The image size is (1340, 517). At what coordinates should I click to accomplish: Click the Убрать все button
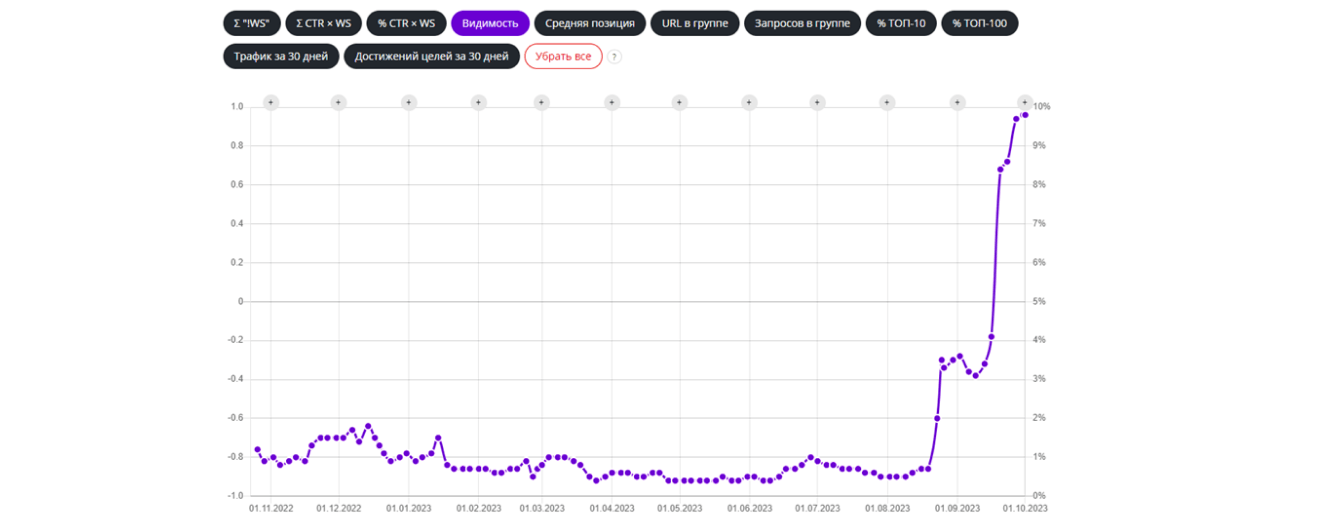(x=563, y=56)
